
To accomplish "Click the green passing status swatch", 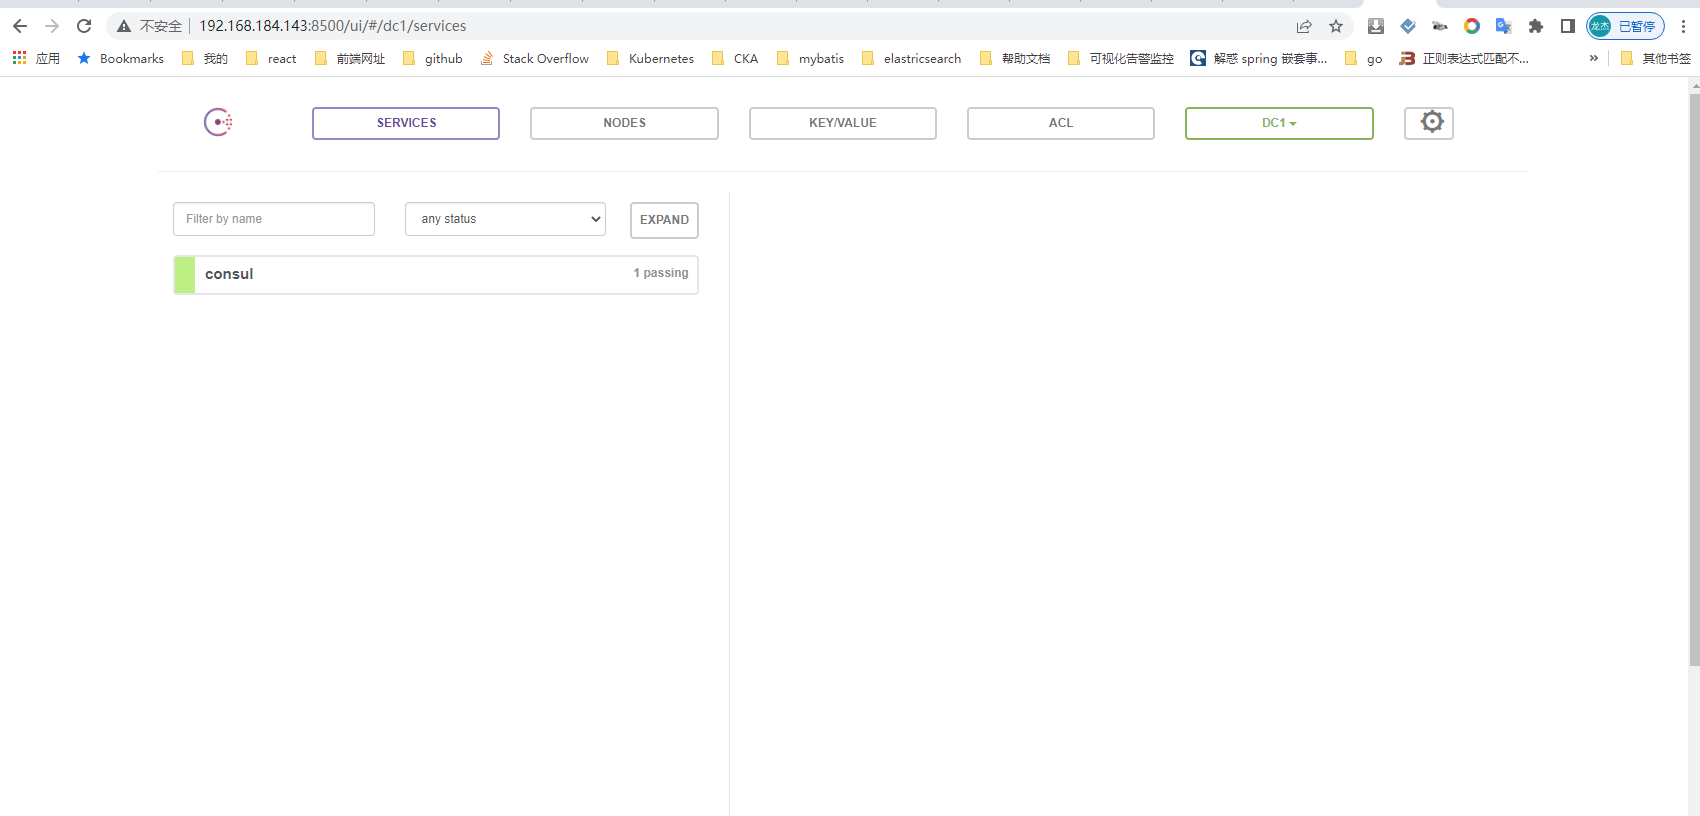I will point(185,274).
